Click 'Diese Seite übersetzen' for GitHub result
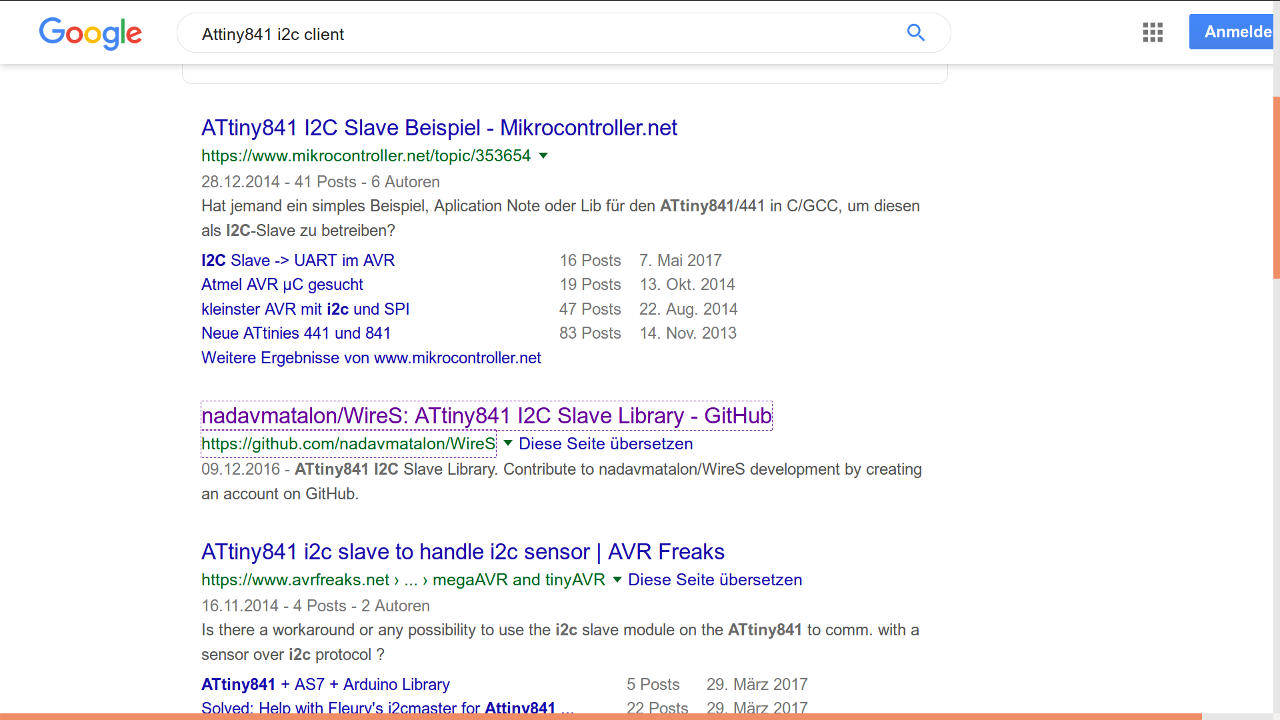 pyautogui.click(x=606, y=444)
